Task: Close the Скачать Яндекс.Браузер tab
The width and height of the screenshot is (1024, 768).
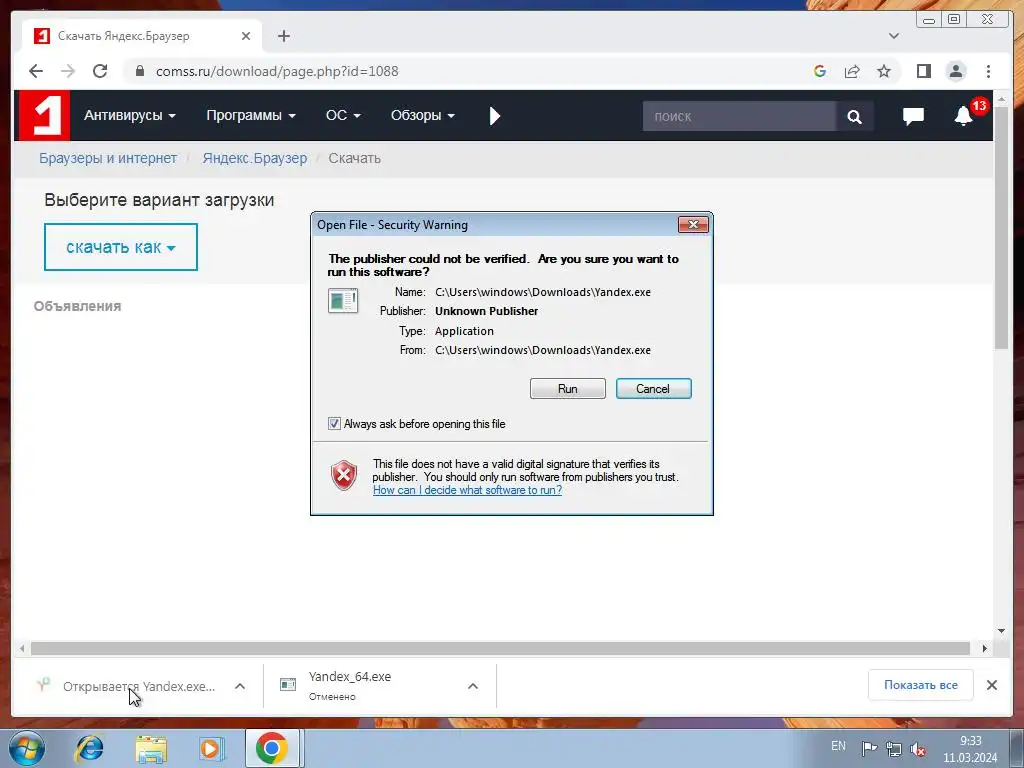Action: click(246, 36)
